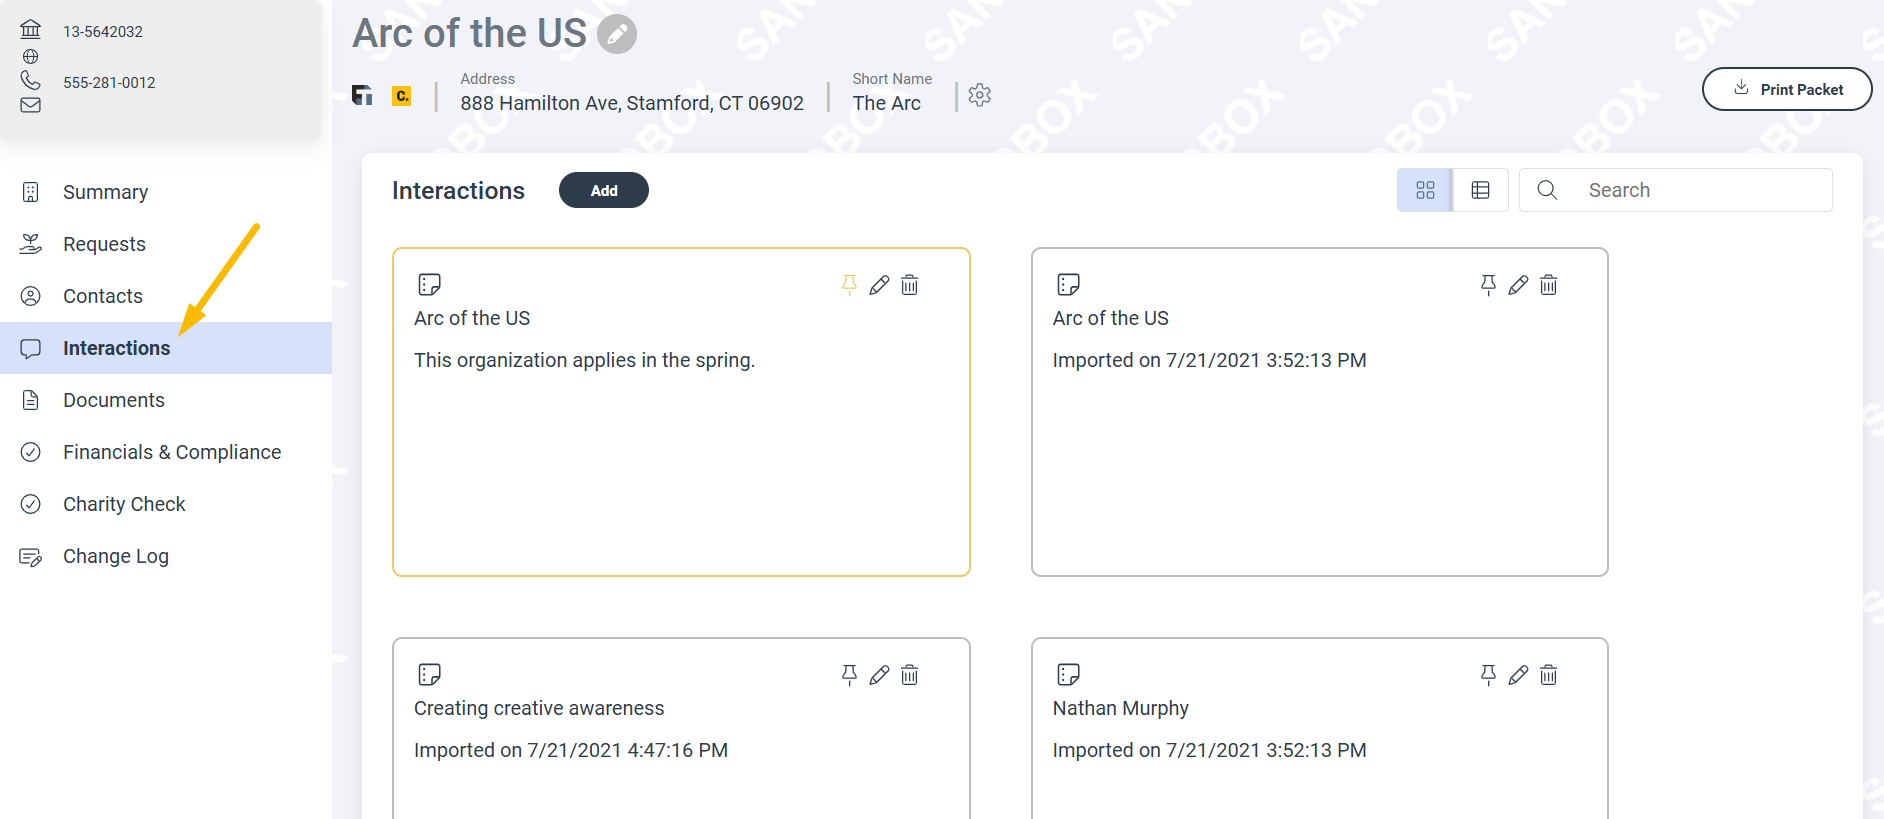The image size is (1884, 819).
Task: Pin the Creating creative awareness note
Action: pos(849,675)
